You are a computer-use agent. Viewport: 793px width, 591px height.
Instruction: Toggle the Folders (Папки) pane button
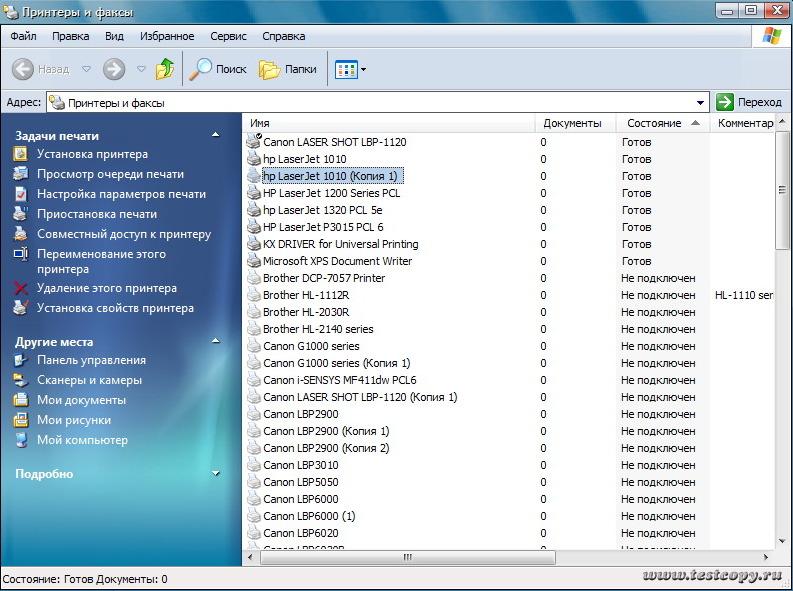click(288, 69)
